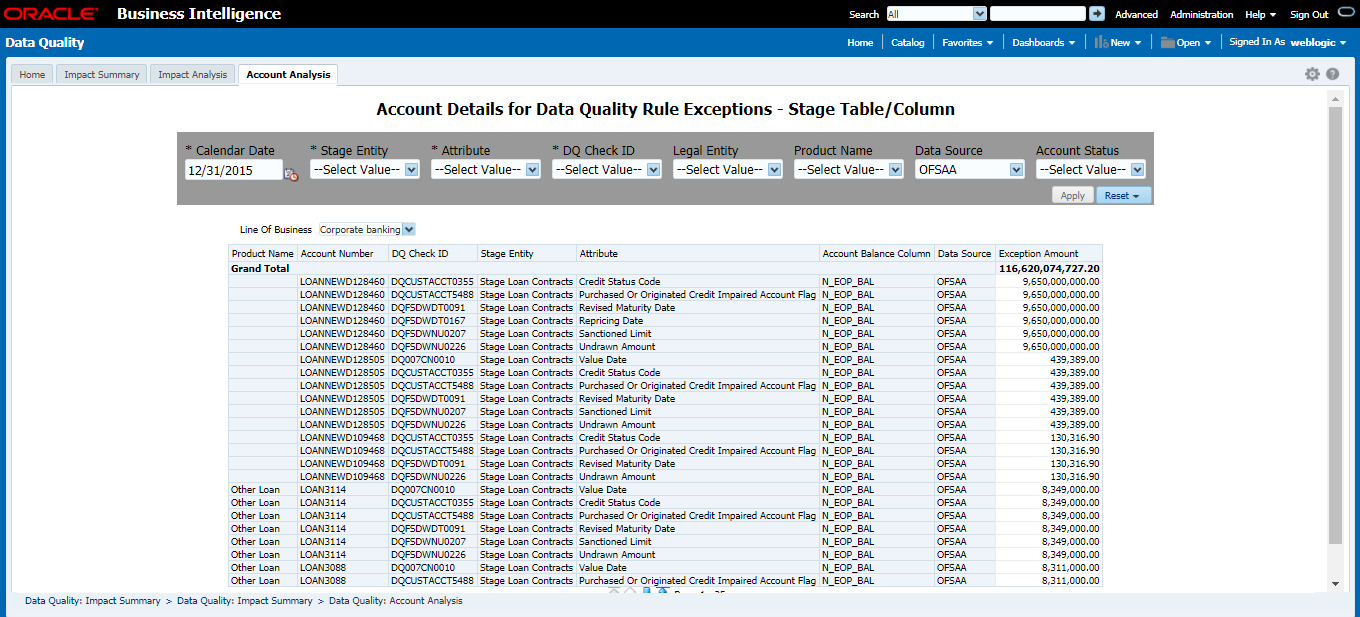Click the Sign Out link
The height and width of the screenshot is (617, 1360).
1309,14
